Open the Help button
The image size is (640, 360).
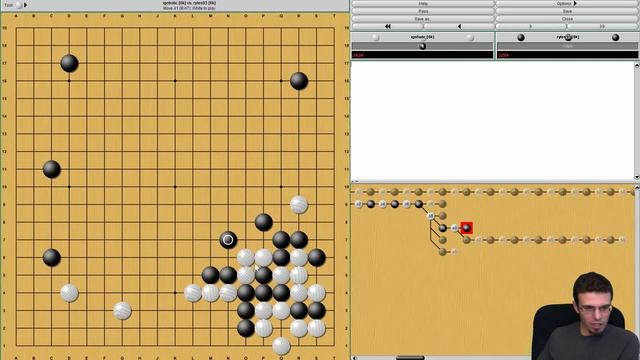pos(423,3)
